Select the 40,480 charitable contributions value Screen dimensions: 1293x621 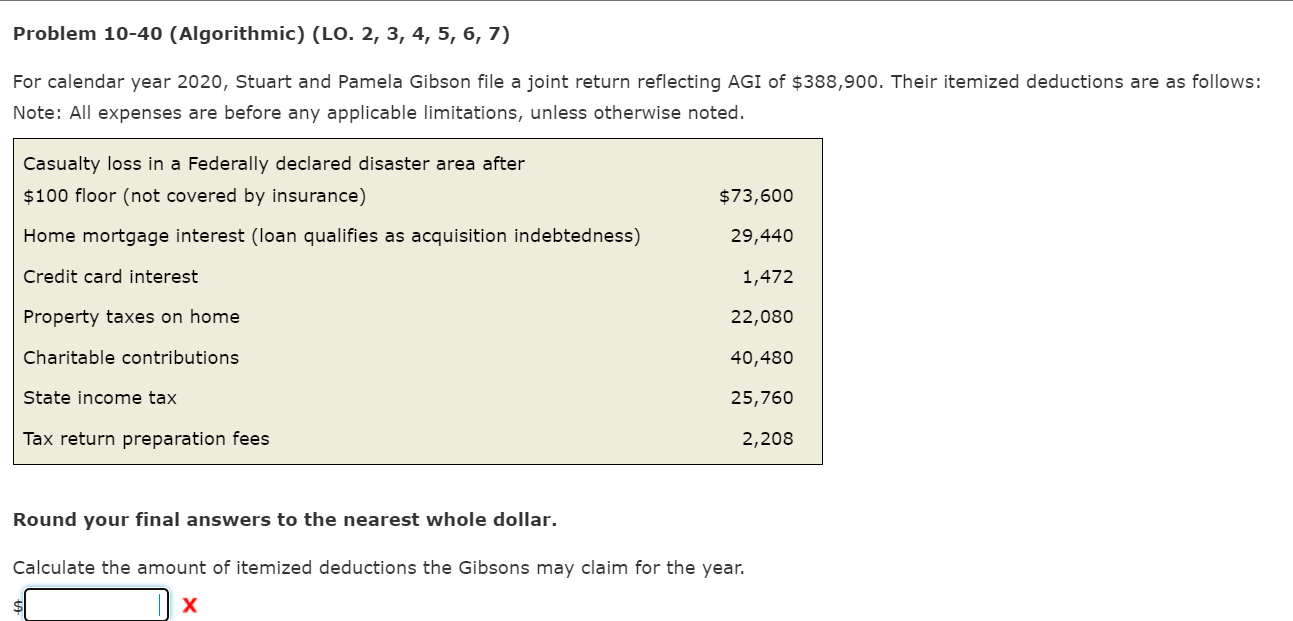point(764,357)
